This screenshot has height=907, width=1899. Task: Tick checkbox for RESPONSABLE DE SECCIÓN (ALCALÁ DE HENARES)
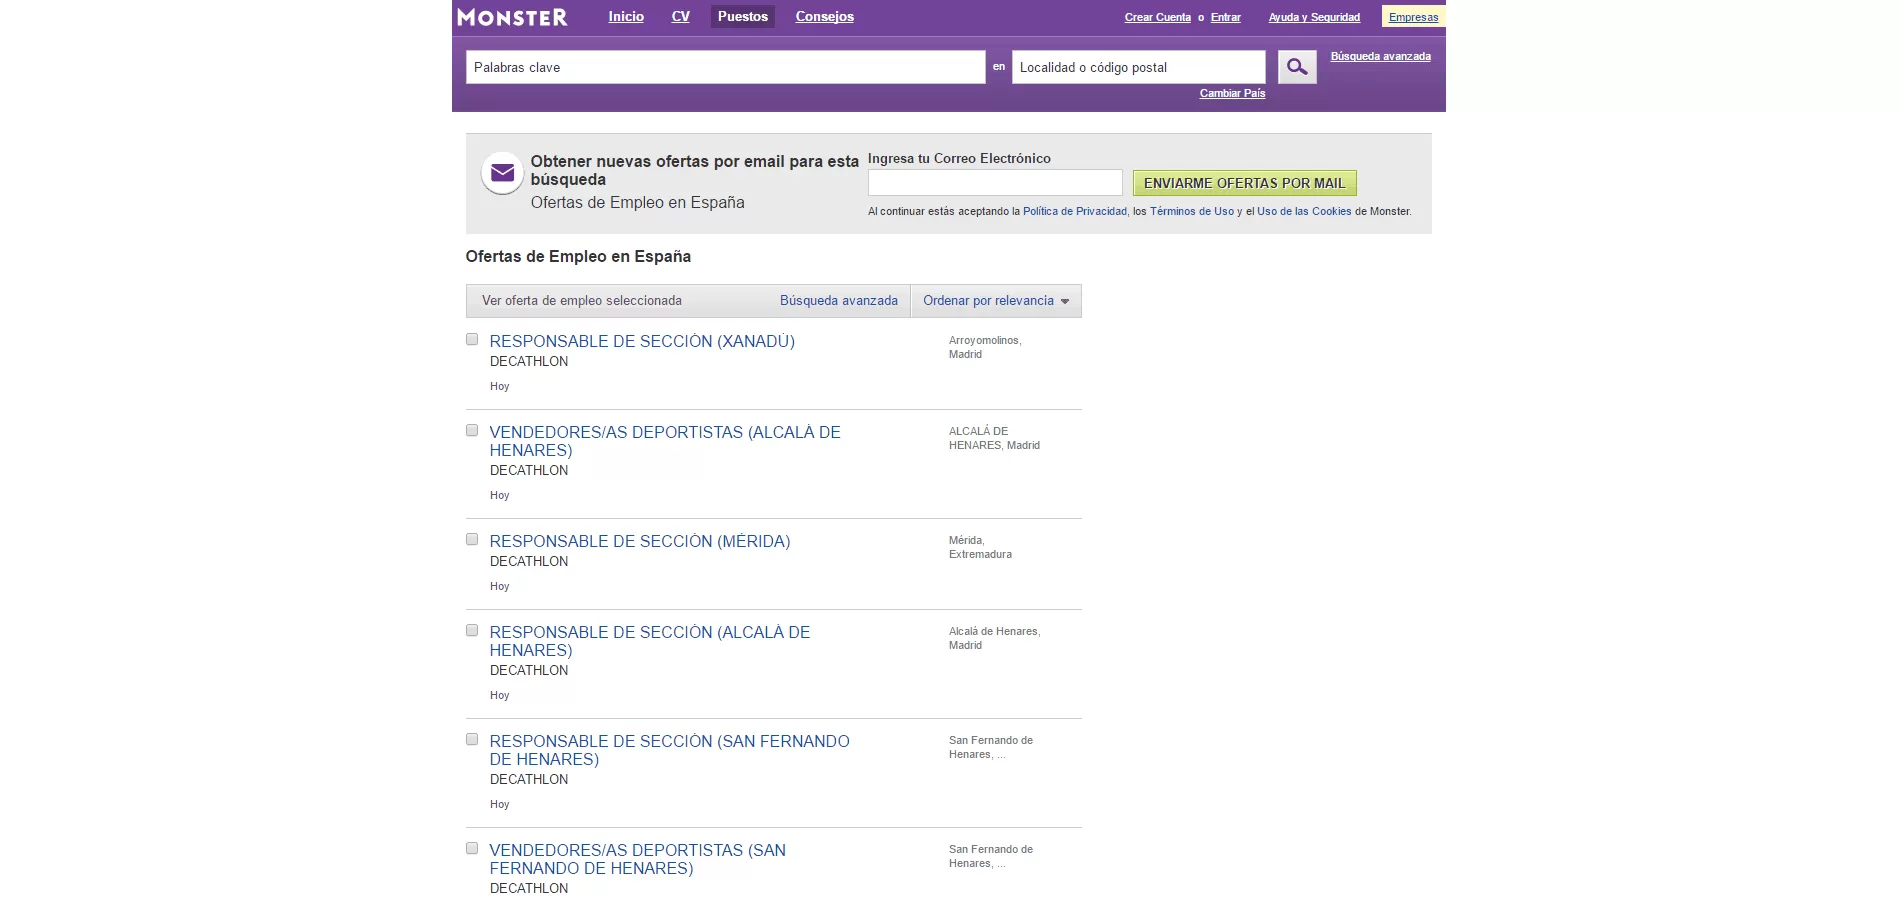click(472, 630)
